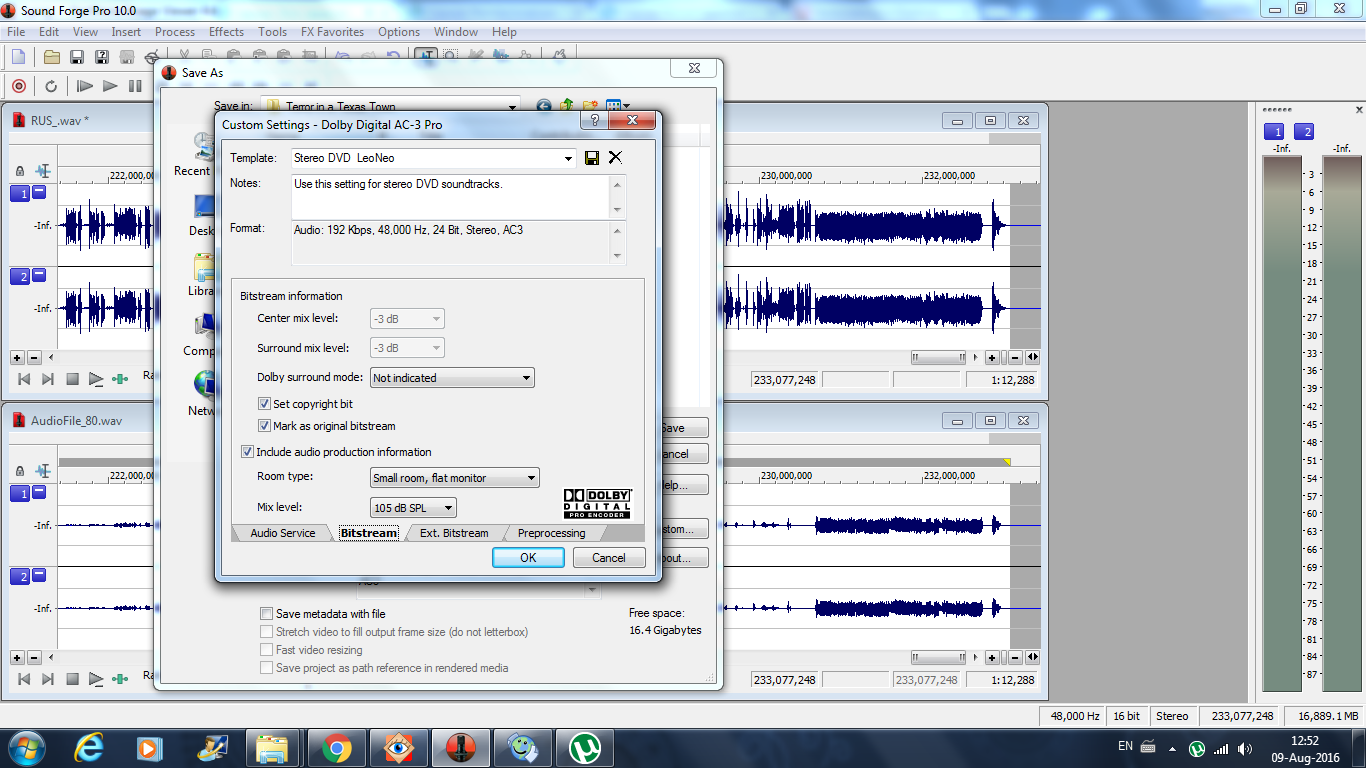Click Cancel in Custom Settings dialog

[x=609, y=558]
